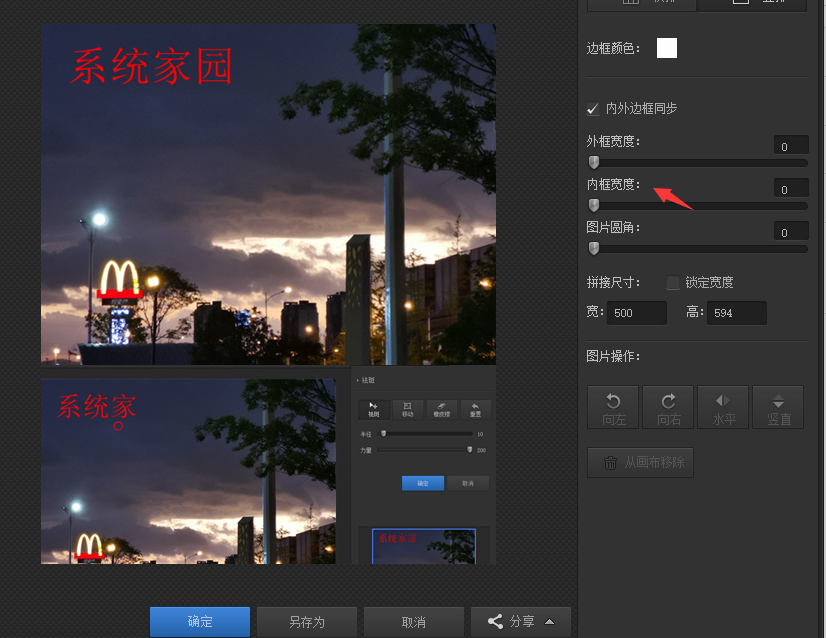Click the 拼接尺寸 label
This screenshot has width=826, height=638.
tap(613, 283)
